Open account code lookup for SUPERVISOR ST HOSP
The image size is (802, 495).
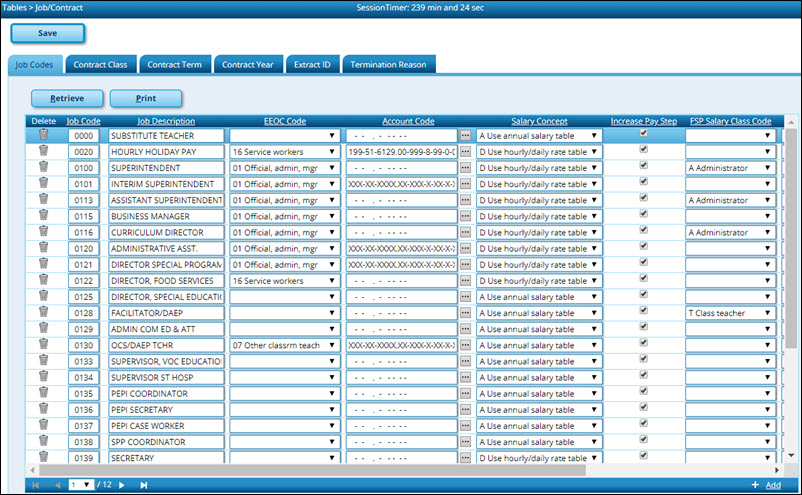(x=465, y=377)
